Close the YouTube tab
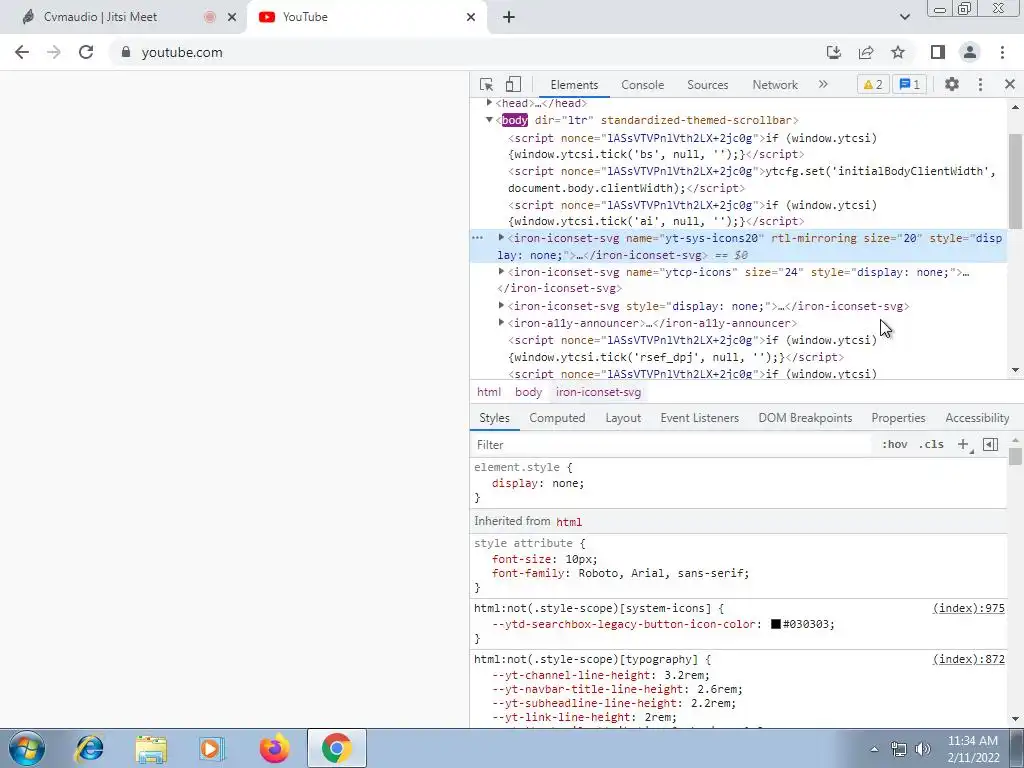The width and height of the screenshot is (1024, 768). point(471,17)
